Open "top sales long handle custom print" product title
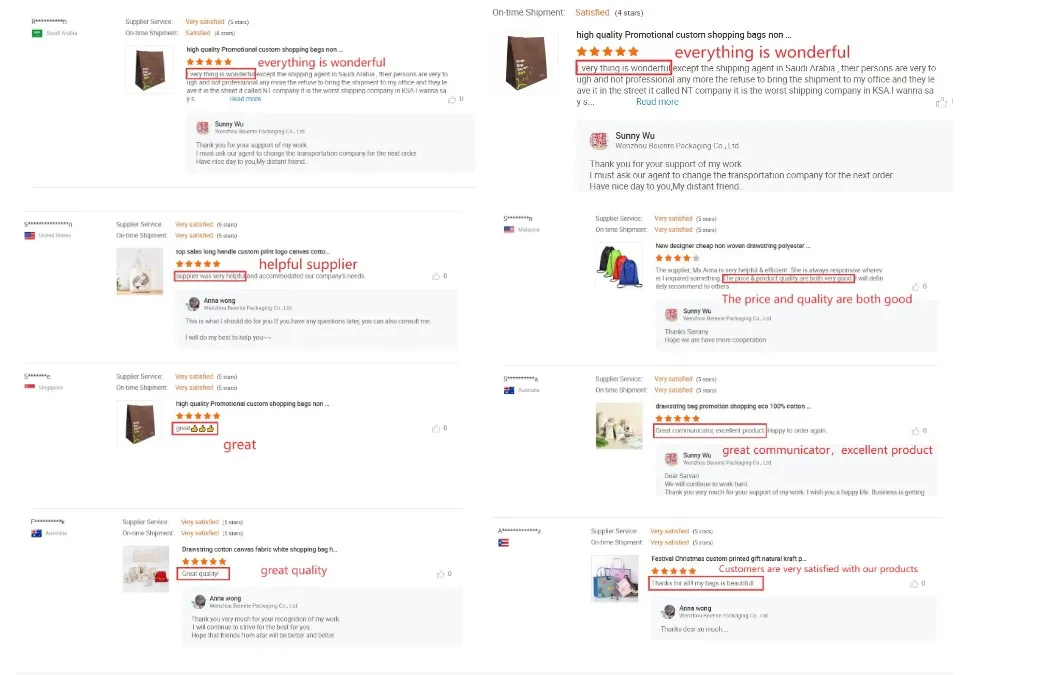The height and width of the screenshot is (675, 1059). 253,251
